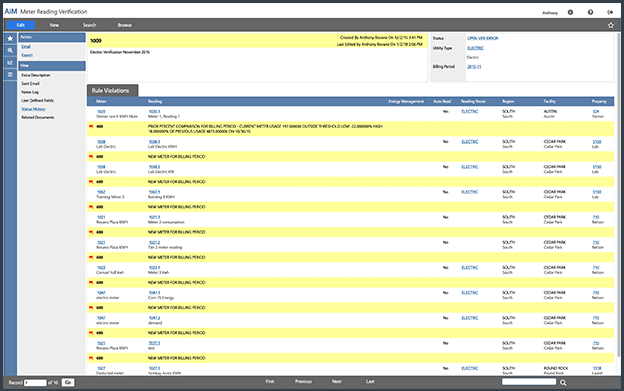The width and height of the screenshot is (624, 391).
Task: Click the Region column header
Action: click(508, 101)
